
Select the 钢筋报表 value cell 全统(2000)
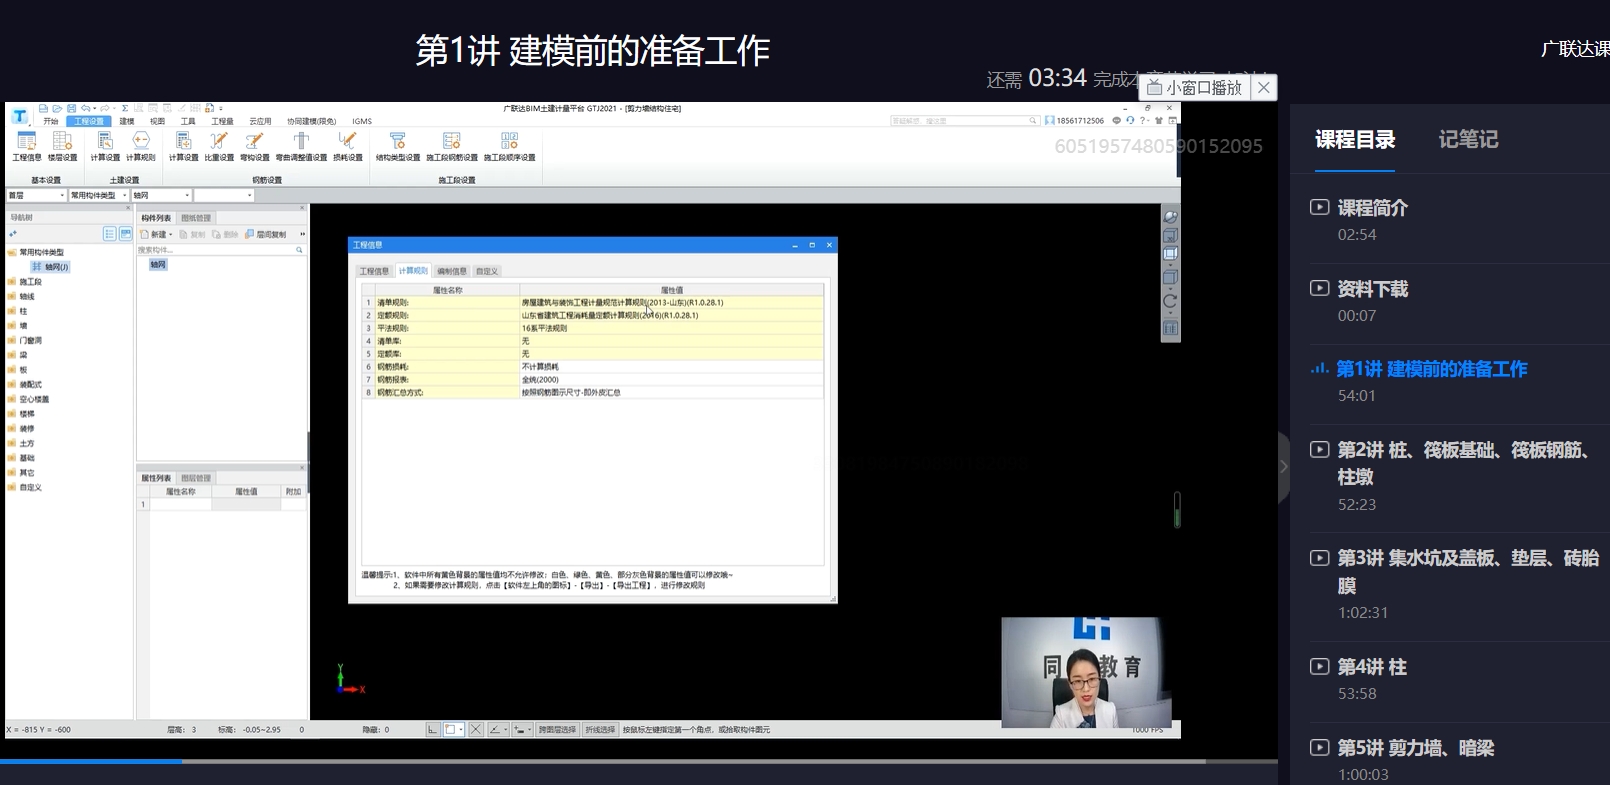(671, 380)
